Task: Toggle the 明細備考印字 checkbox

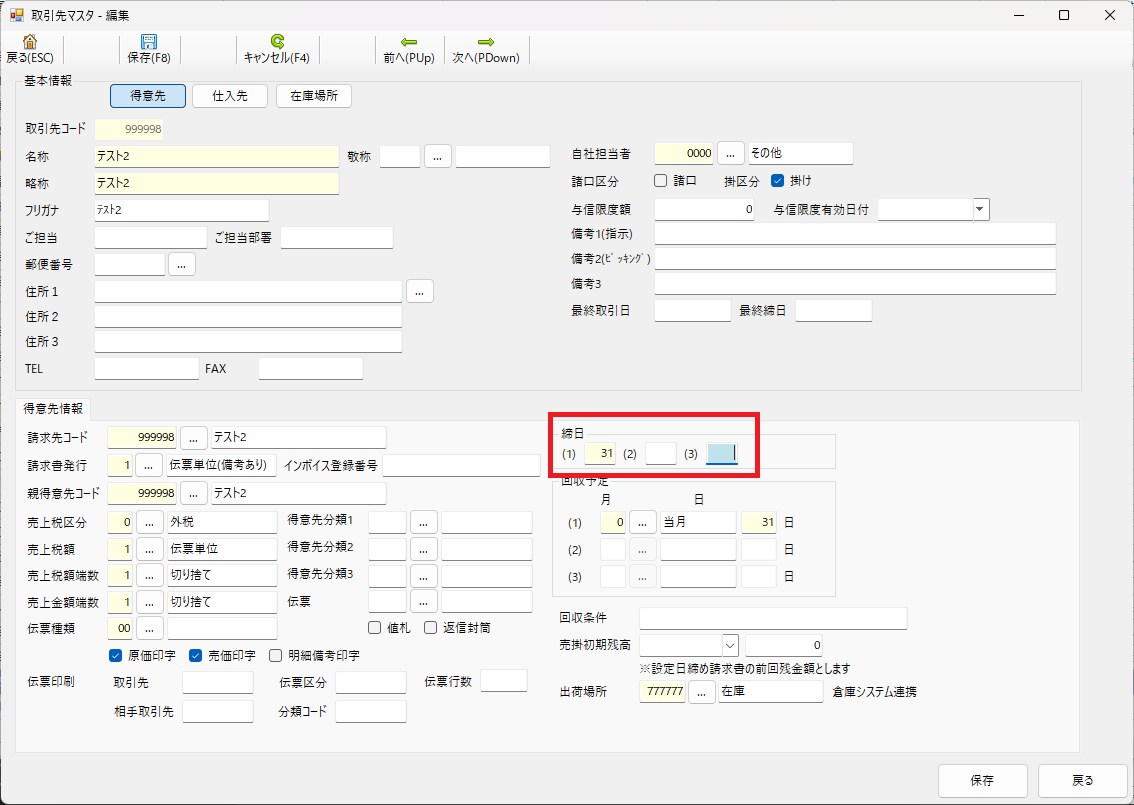Action: [x=276, y=655]
